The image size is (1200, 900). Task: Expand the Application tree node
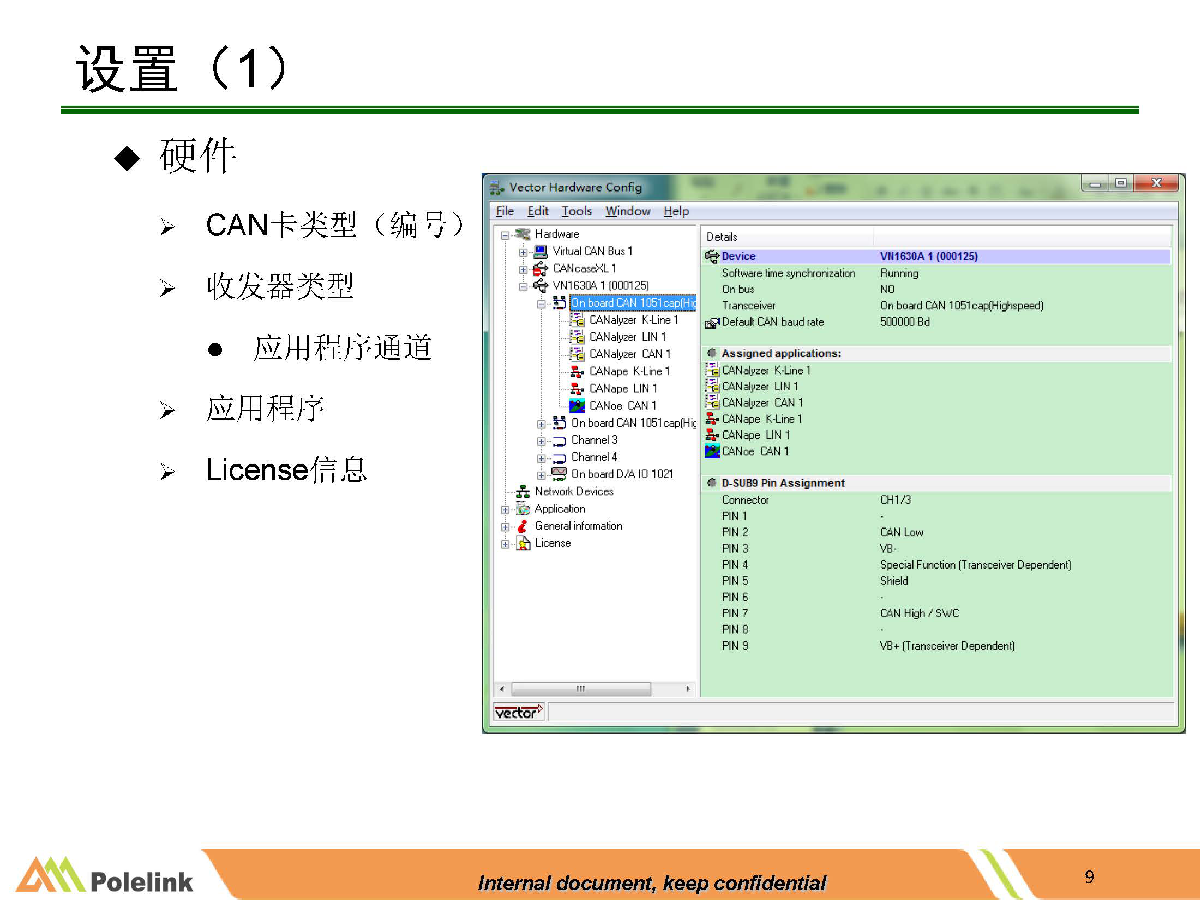[506, 509]
